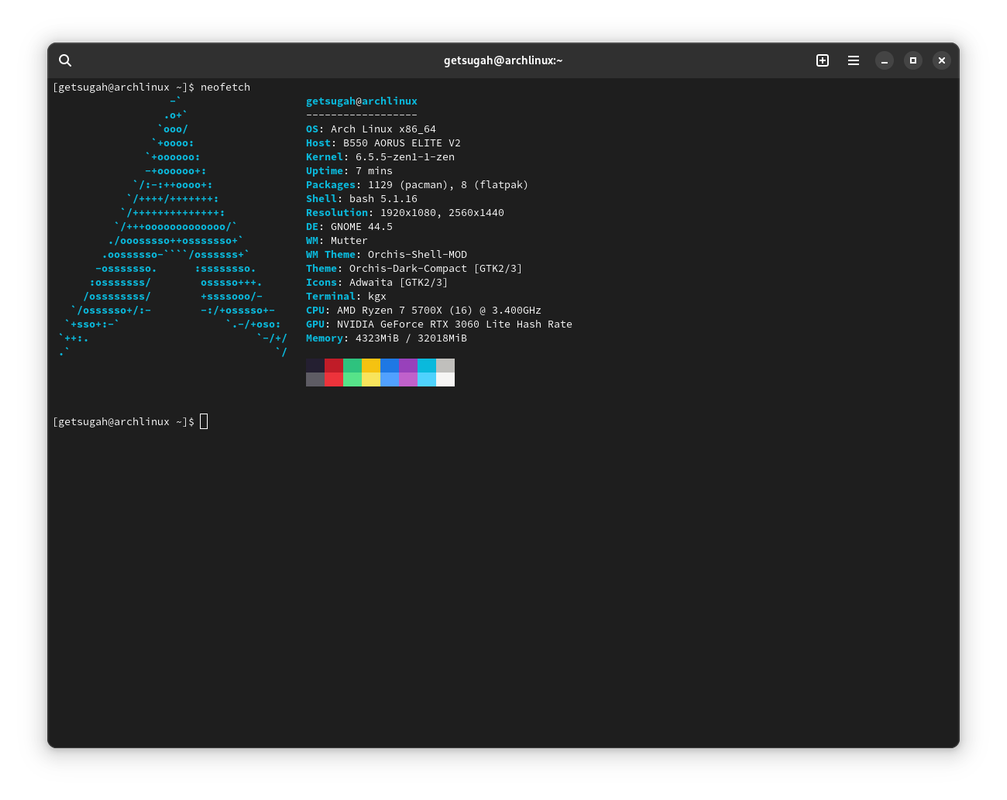Click the dark cyan color block, top row
This screenshot has height=800, width=1007.
tap(427, 365)
